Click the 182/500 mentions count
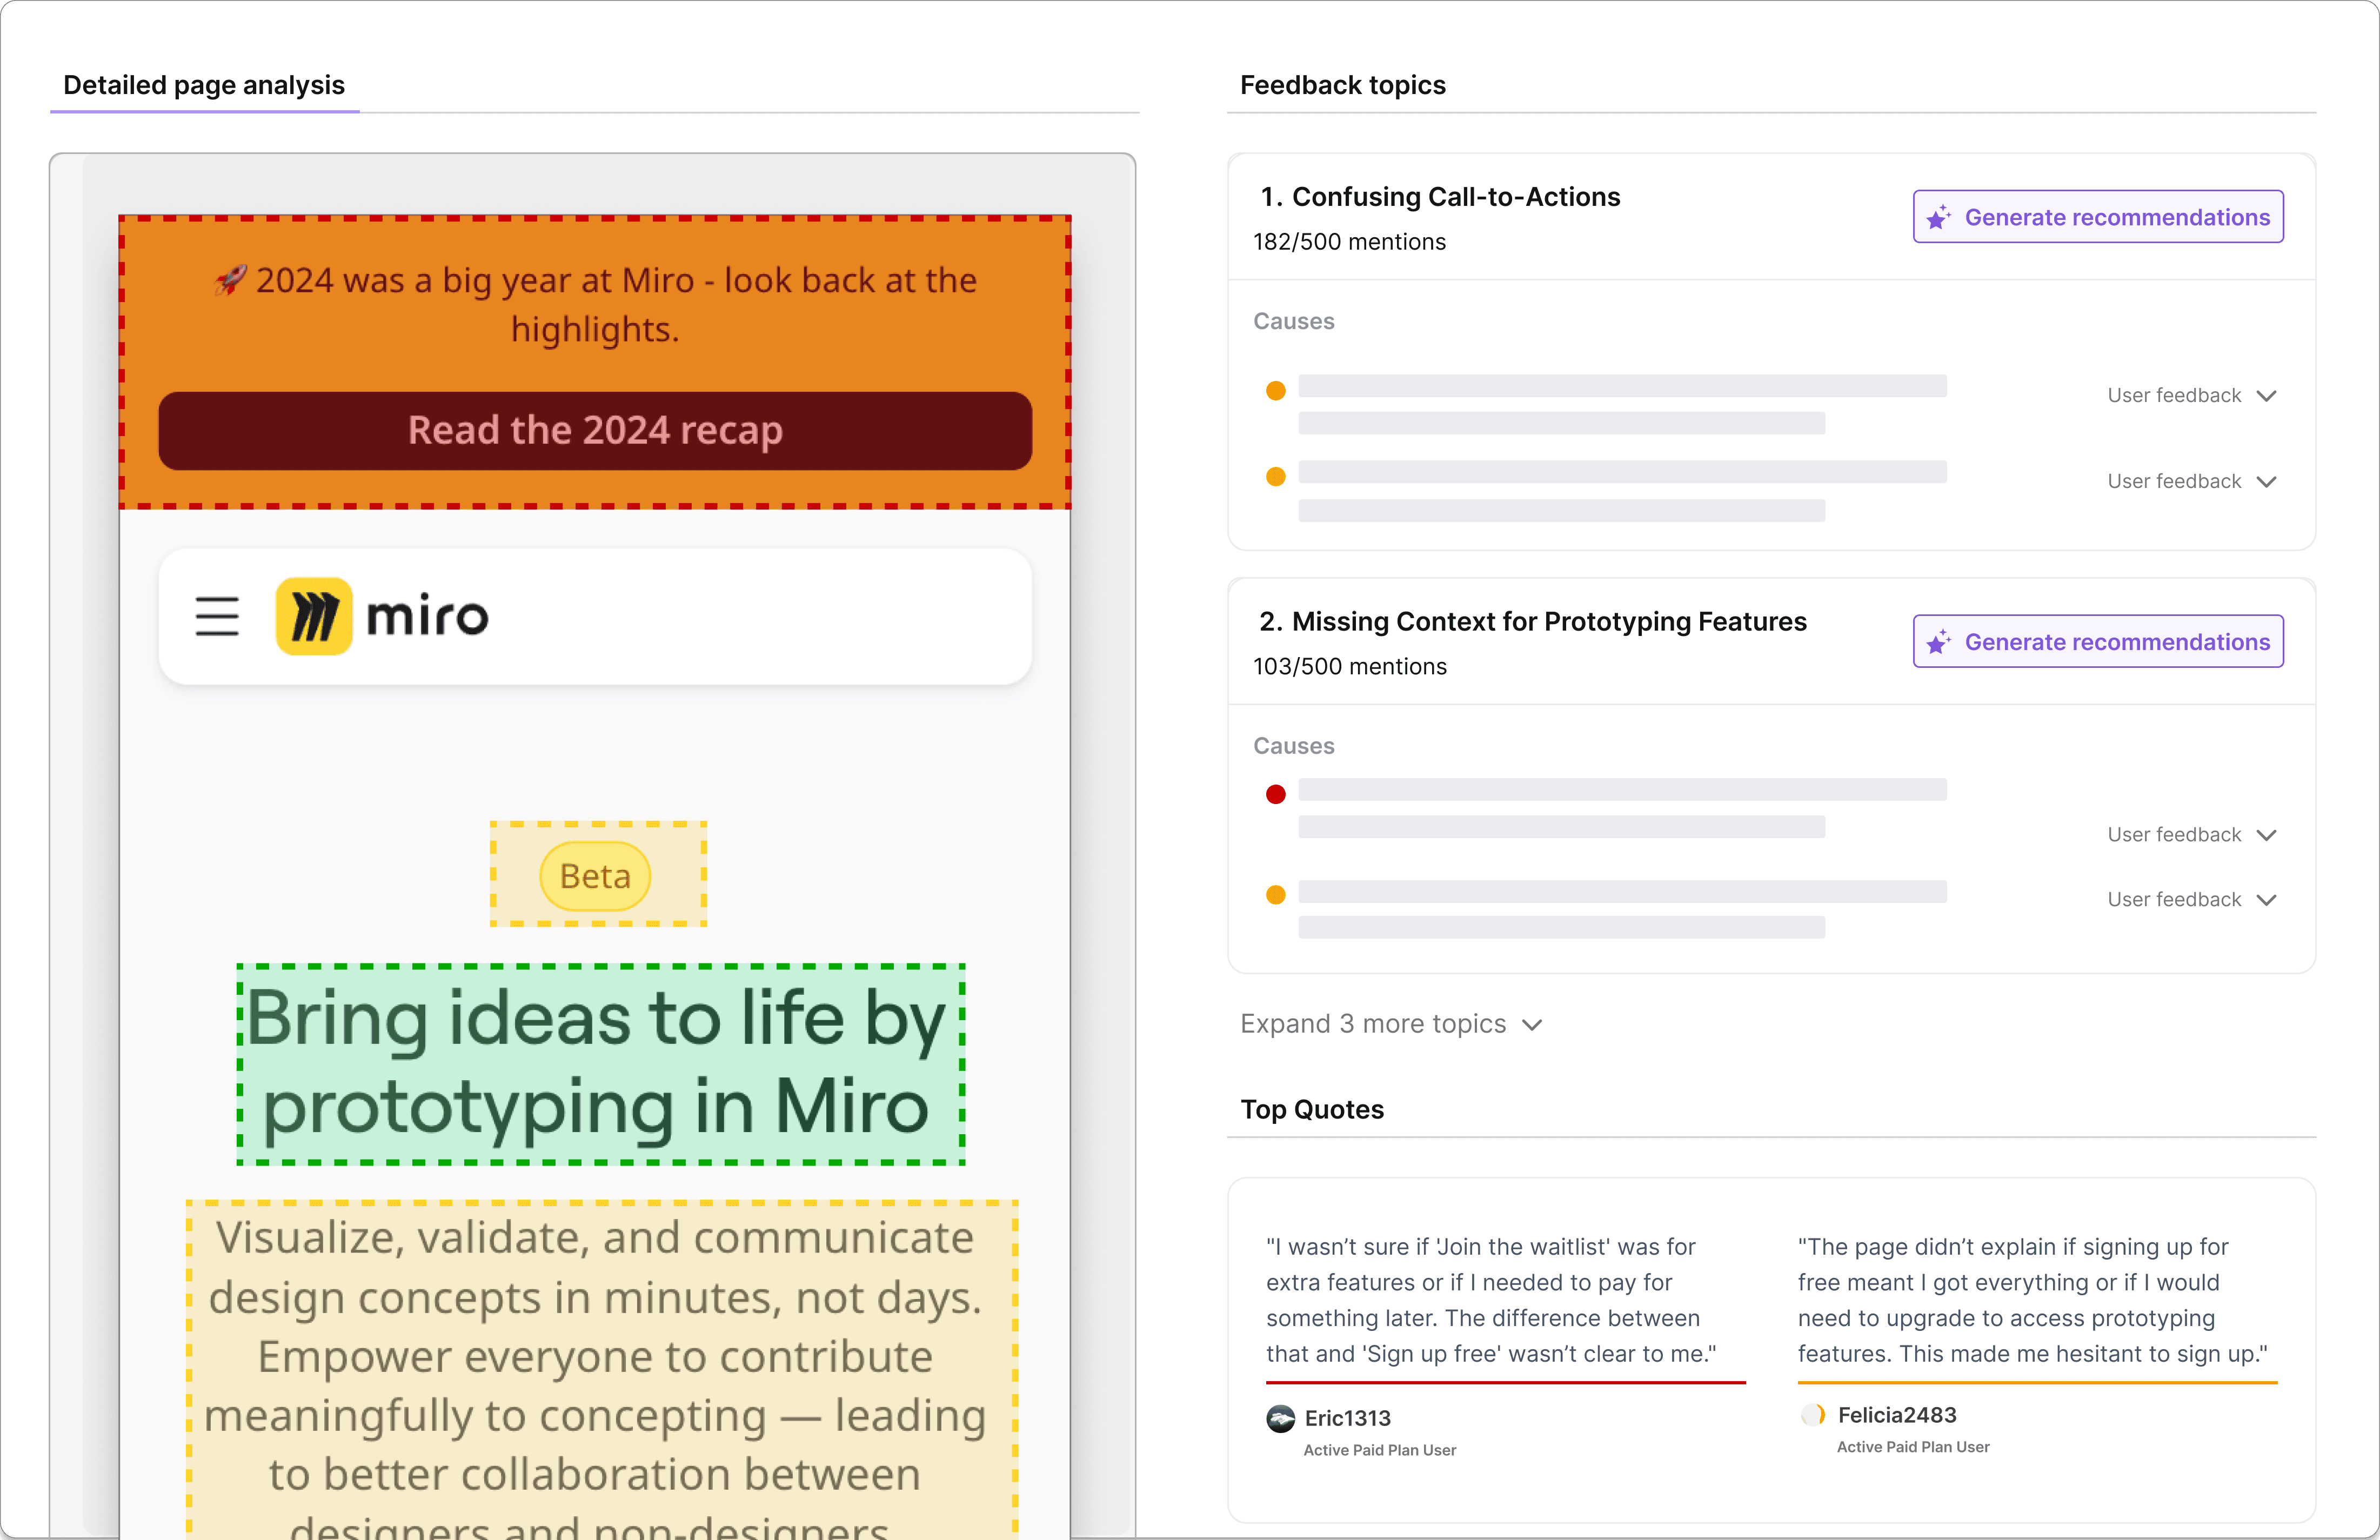This screenshot has width=2380, height=1540. tap(1349, 242)
